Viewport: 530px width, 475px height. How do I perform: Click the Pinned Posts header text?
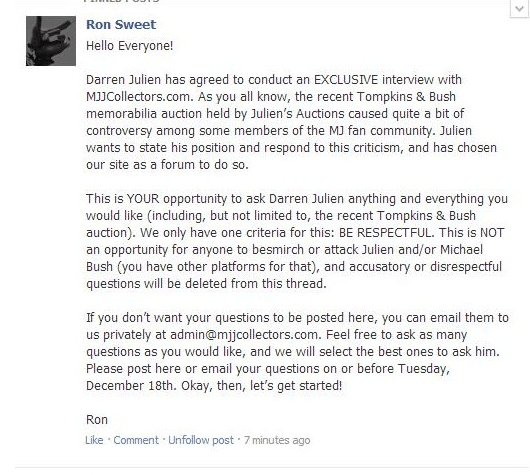point(122,1)
